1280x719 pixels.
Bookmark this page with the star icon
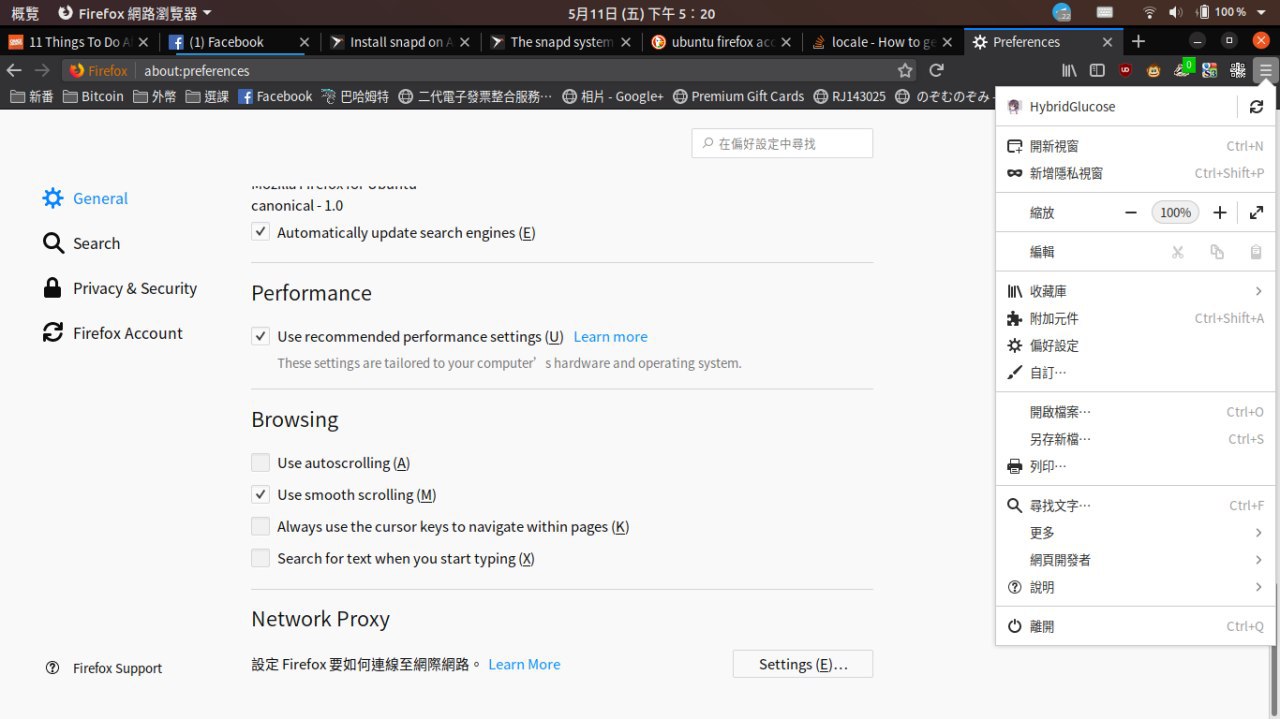pos(905,71)
